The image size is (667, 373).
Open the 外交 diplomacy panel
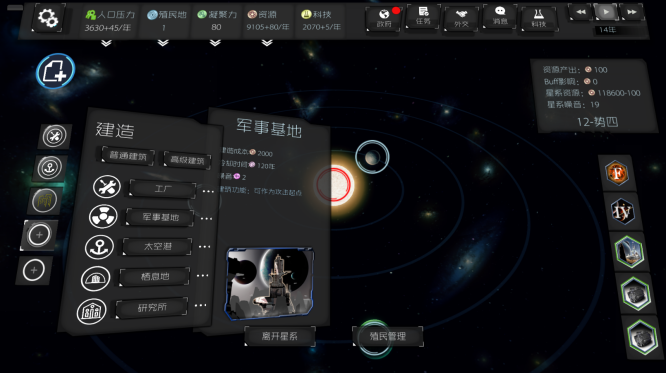(462, 19)
